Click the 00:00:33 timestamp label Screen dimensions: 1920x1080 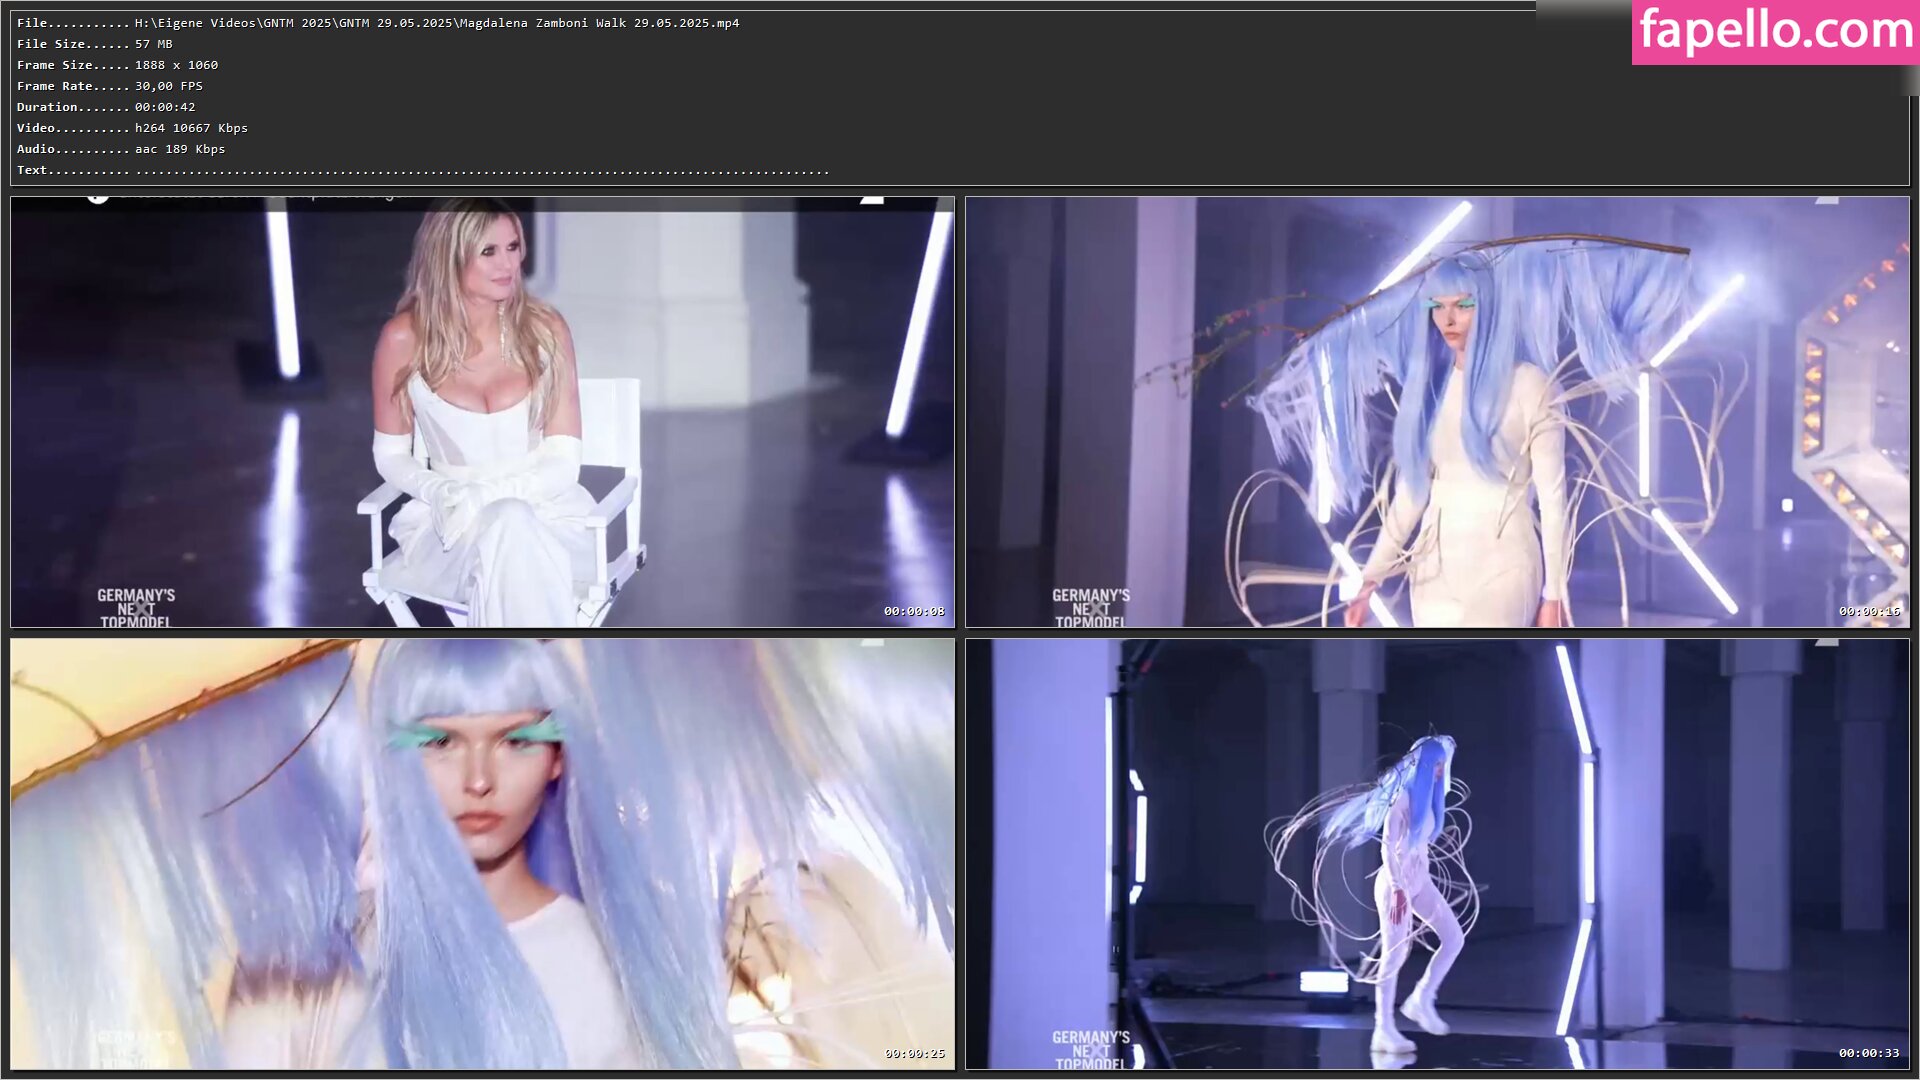[1868, 1053]
